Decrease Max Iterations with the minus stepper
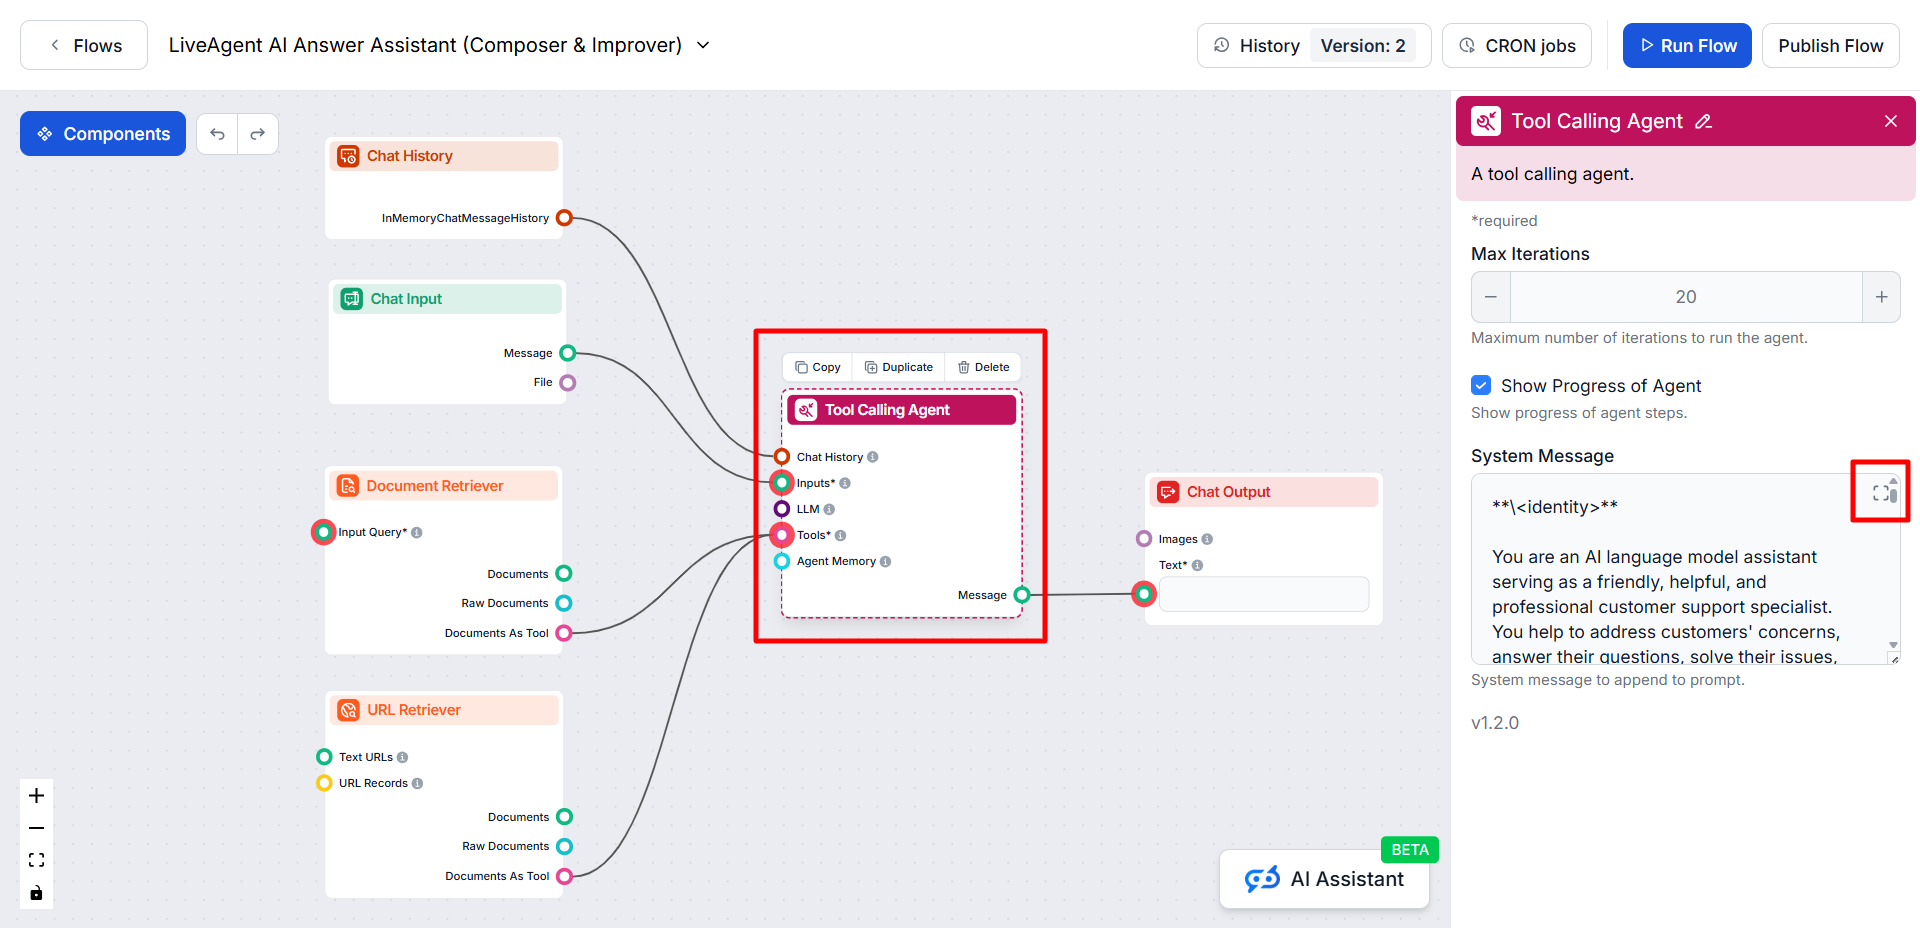 pyautogui.click(x=1491, y=297)
